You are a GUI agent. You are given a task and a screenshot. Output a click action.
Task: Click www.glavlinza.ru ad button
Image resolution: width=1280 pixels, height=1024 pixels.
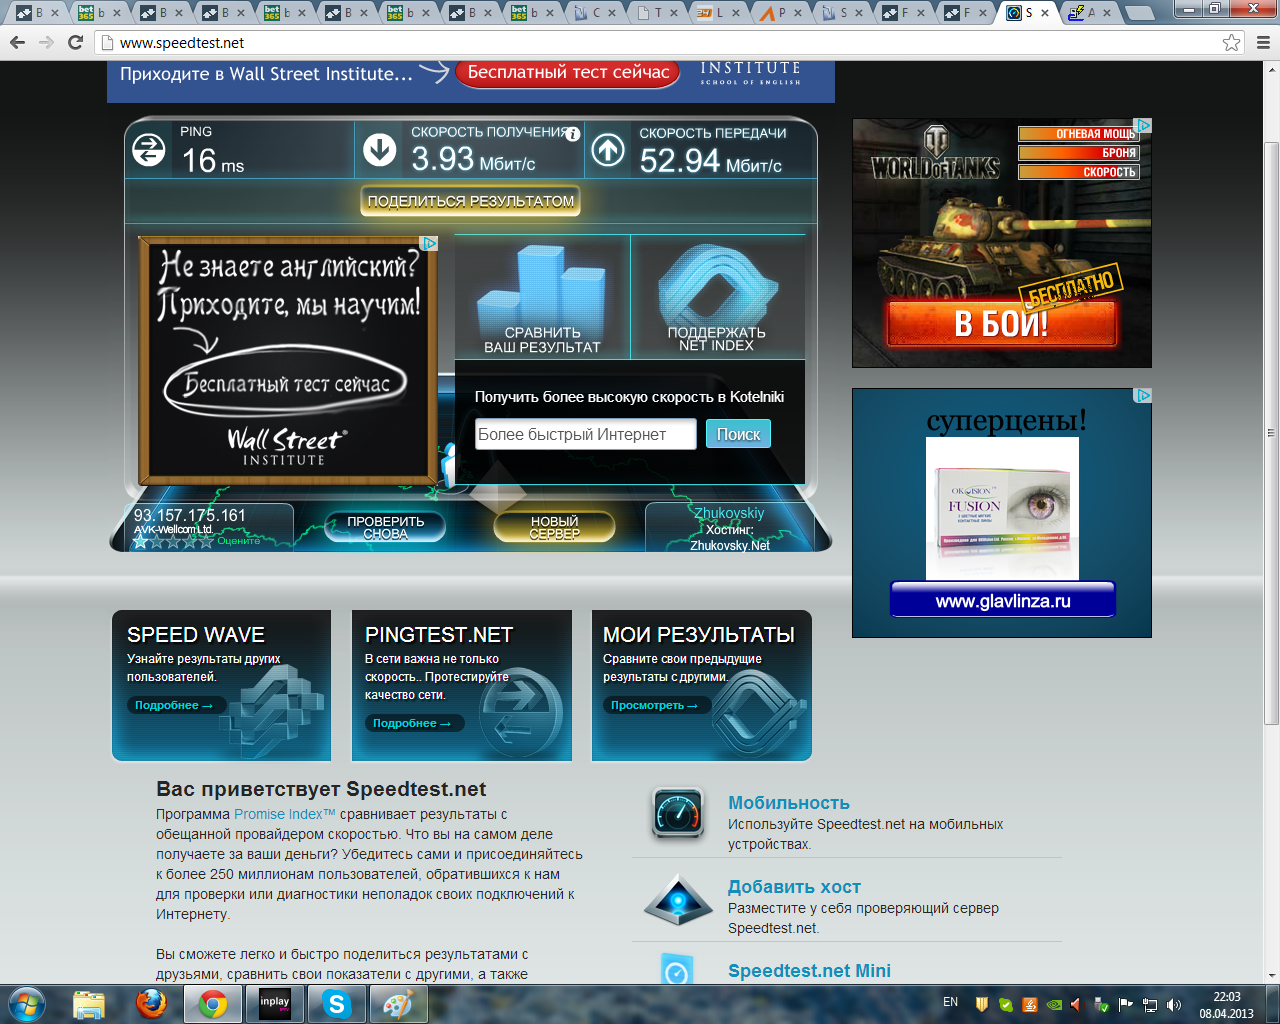tap(1002, 601)
